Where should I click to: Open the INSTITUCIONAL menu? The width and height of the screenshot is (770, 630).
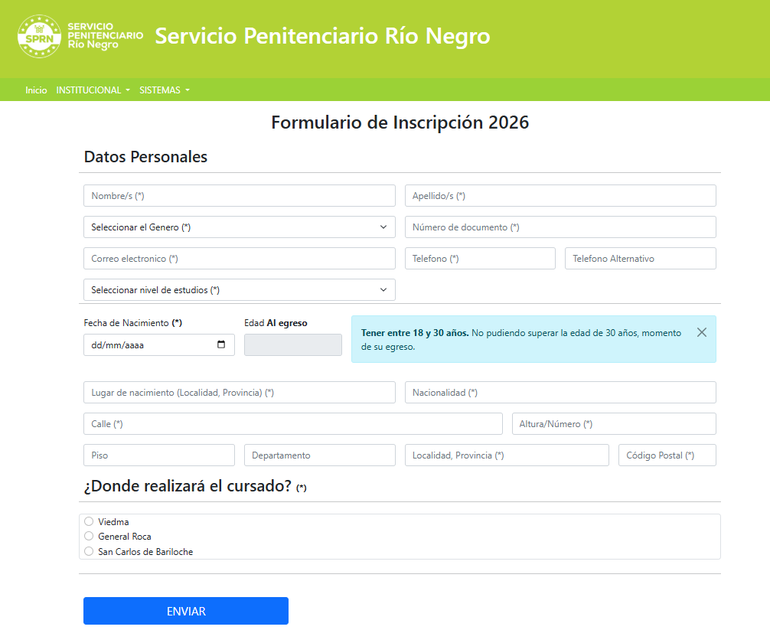click(x=93, y=90)
